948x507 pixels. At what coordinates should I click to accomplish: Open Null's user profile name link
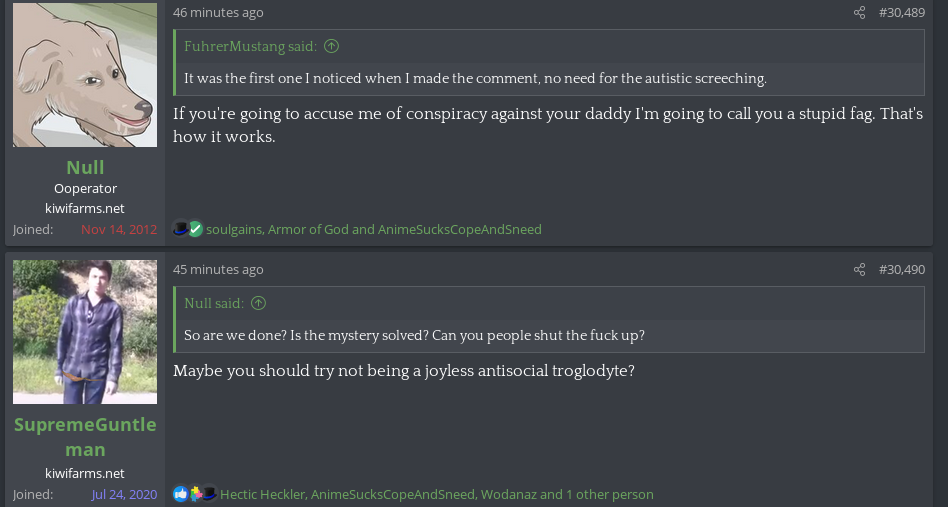85,167
